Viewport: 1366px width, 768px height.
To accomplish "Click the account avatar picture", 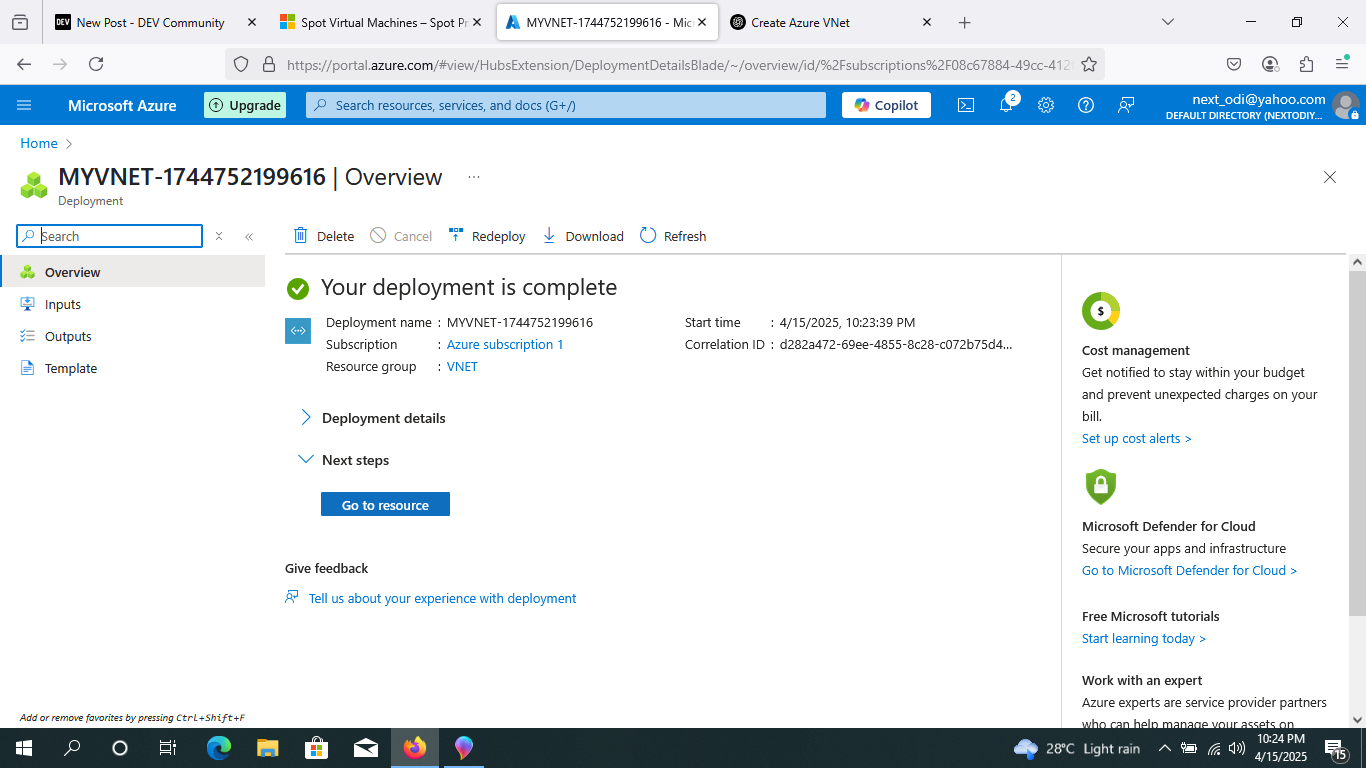I will point(1346,105).
